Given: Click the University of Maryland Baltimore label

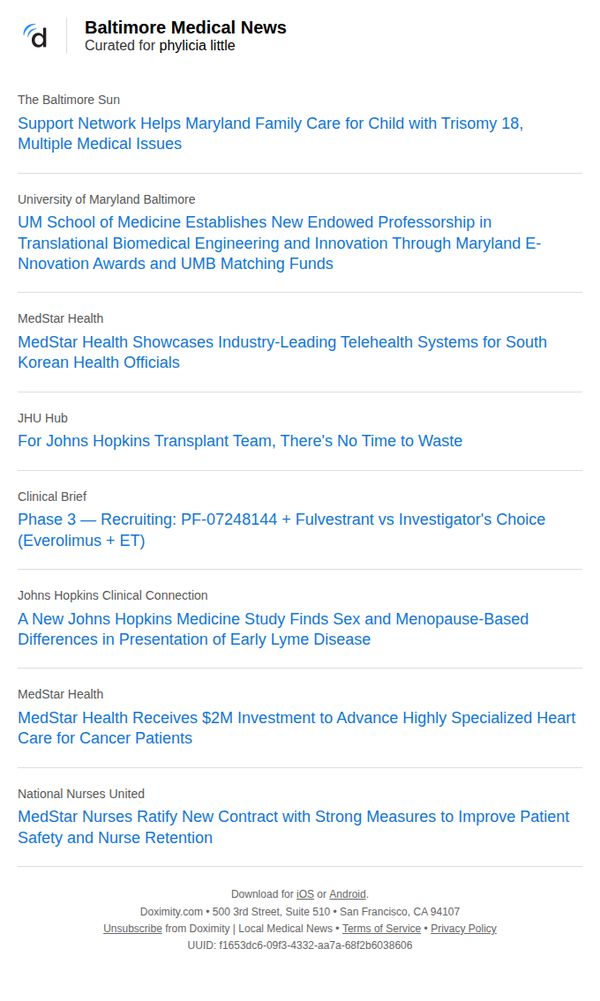Looking at the screenshot, I should click(107, 199).
